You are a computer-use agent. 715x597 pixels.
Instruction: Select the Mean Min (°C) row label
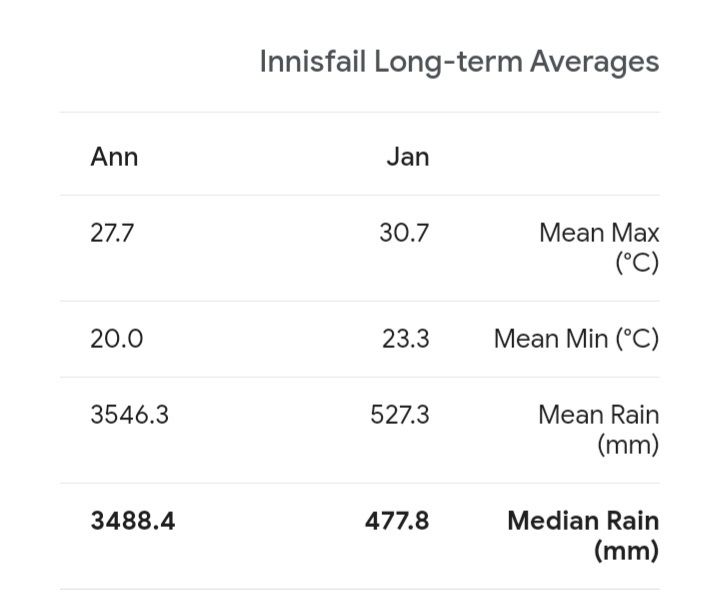click(x=576, y=339)
